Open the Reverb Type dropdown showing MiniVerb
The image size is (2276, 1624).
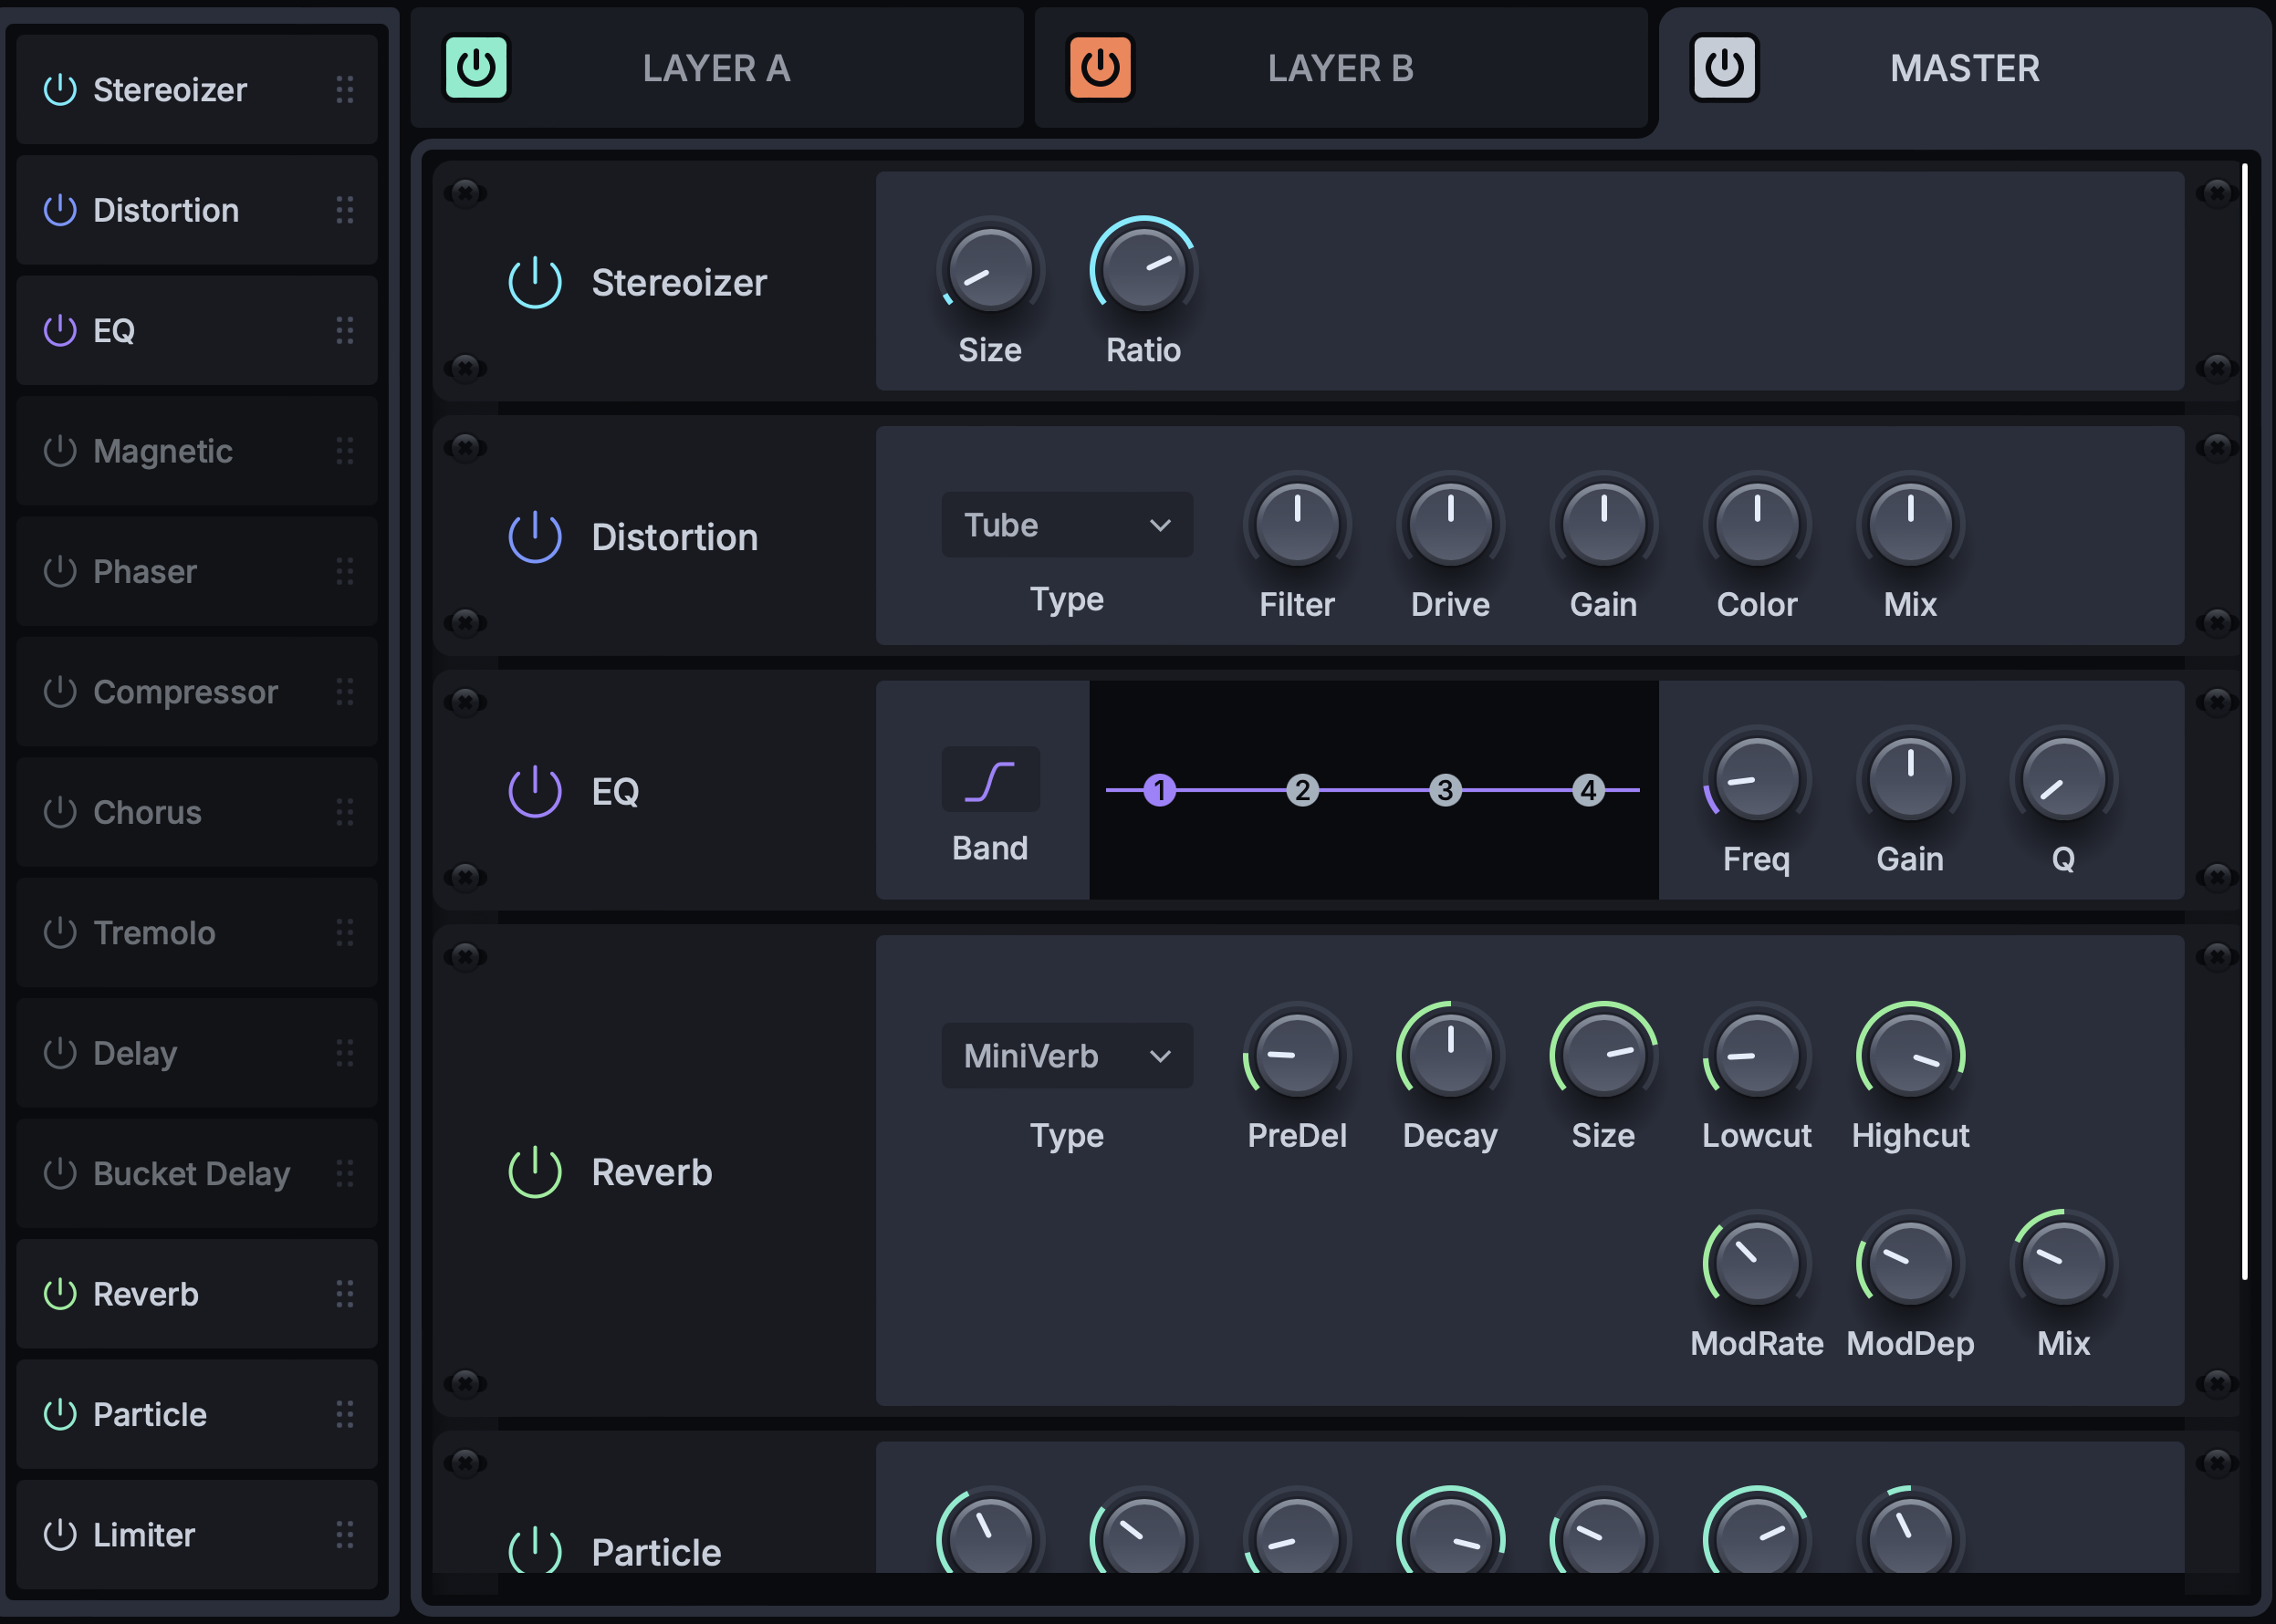[x=1067, y=1055]
